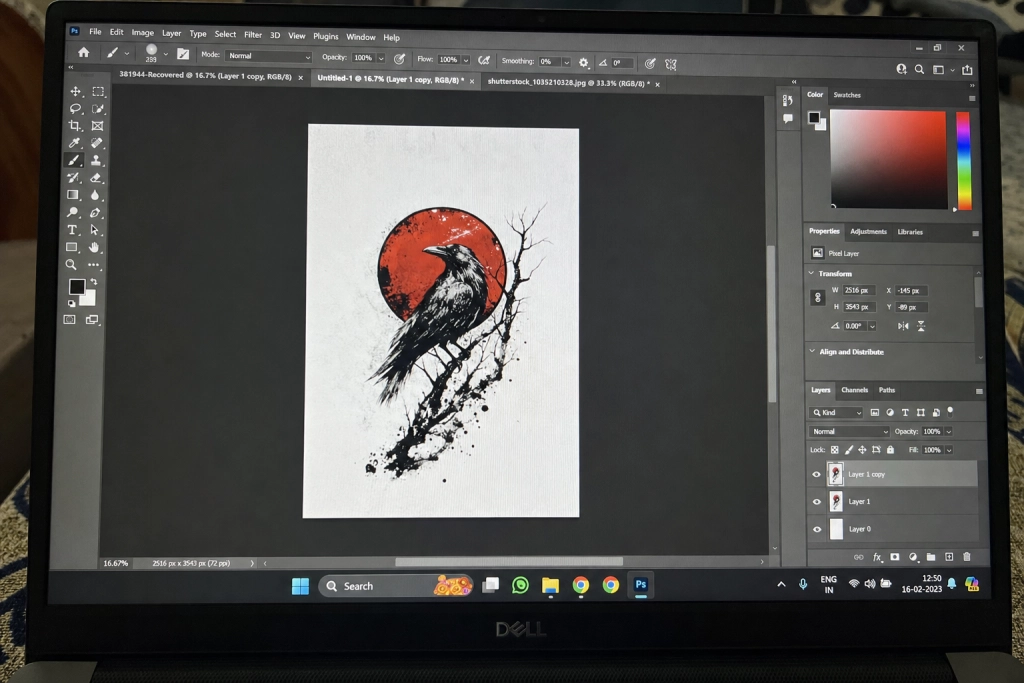1024x683 pixels.
Task: Select the Lasso tool
Action: tap(75, 108)
